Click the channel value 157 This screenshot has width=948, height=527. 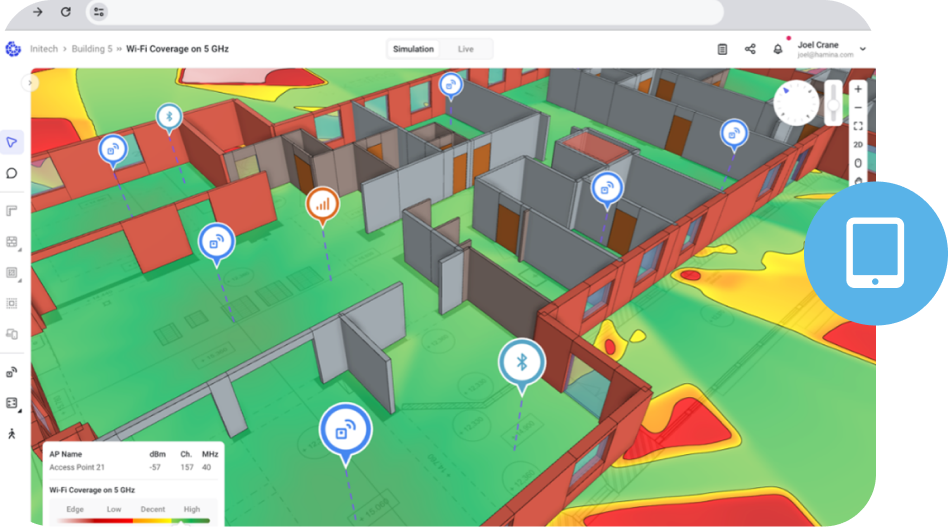(187, 467)
